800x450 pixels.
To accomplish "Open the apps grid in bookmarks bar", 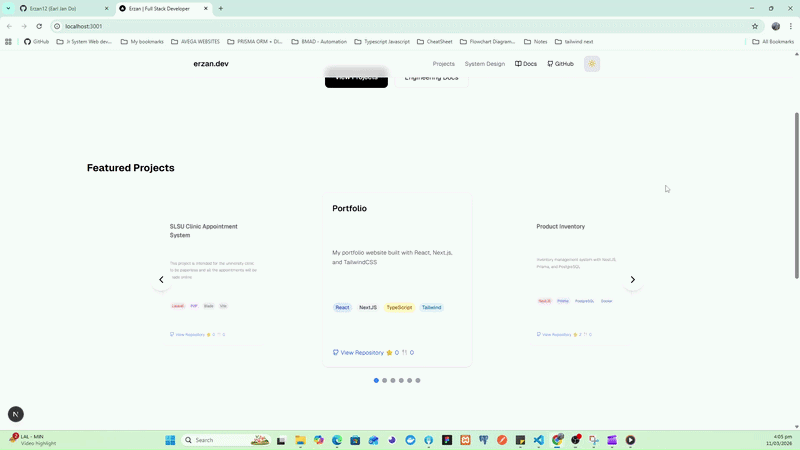I will (8, 42).
